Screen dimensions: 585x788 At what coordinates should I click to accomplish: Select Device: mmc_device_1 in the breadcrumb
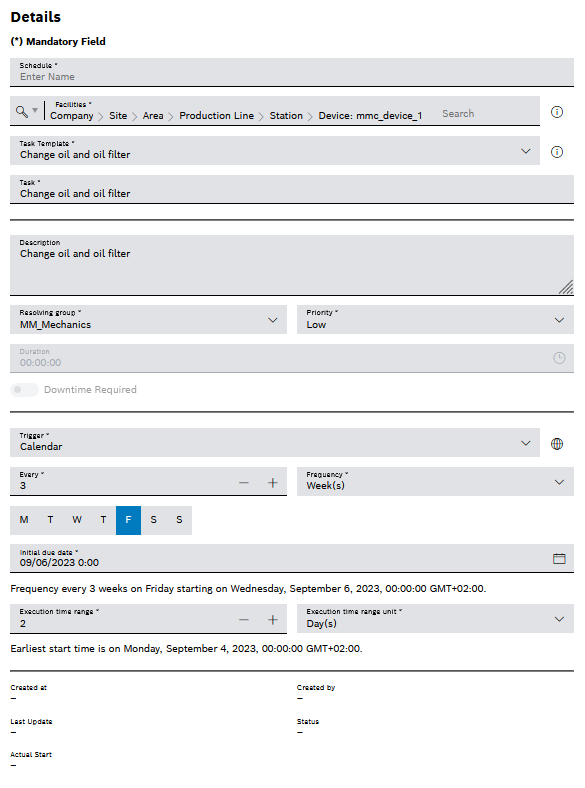click(x=370, y=116)
